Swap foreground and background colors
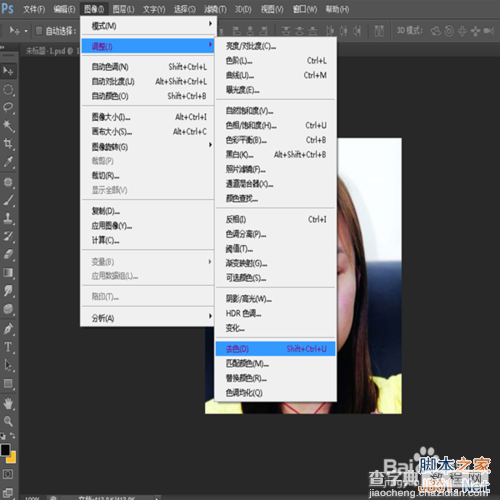The height and width of the screenshot is (500, 500). tap(12, 436)
